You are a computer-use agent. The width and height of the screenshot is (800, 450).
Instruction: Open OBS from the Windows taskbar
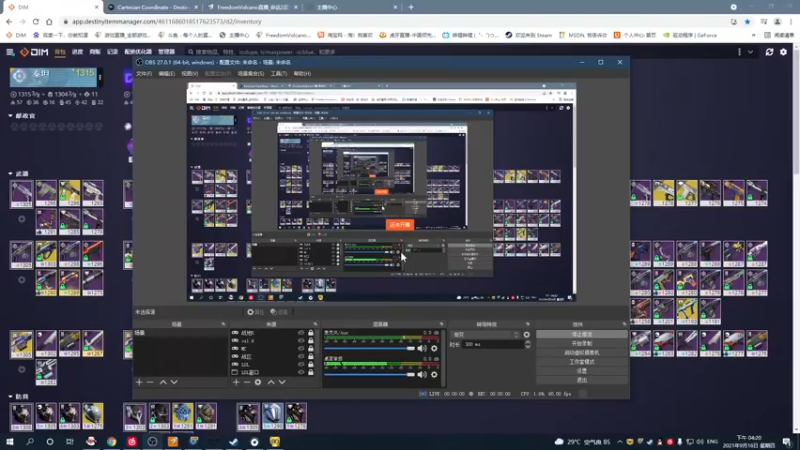tap(152, 442)
